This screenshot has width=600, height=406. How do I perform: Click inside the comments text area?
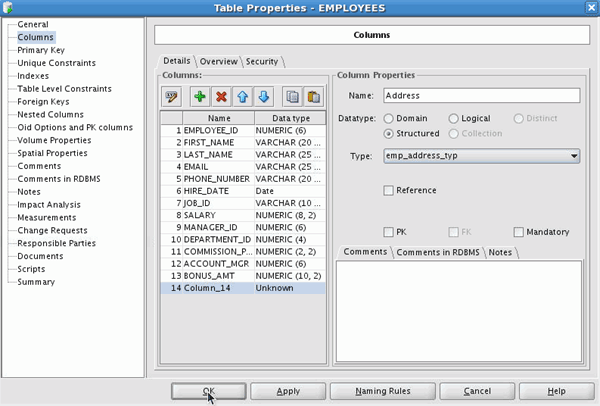pyautogui.click(x=459, y=311)
